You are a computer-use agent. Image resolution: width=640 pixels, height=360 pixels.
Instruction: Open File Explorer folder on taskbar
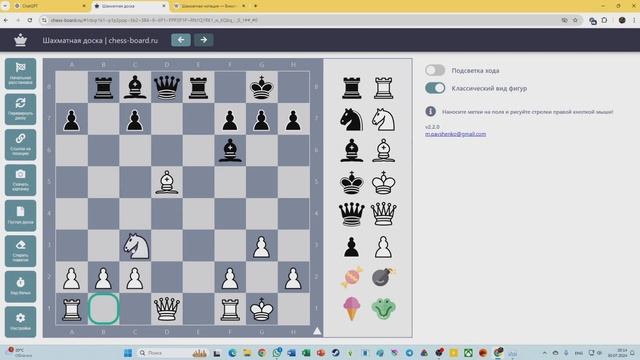coord(247,353)
